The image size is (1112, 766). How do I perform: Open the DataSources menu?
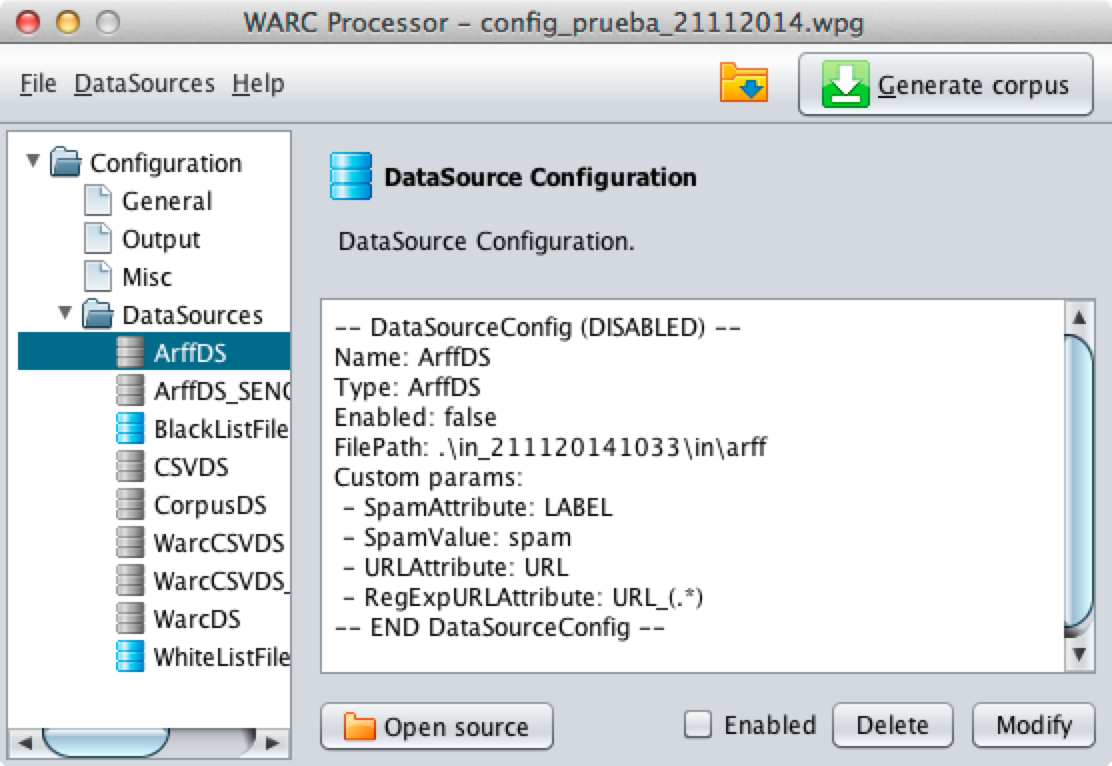144,84
